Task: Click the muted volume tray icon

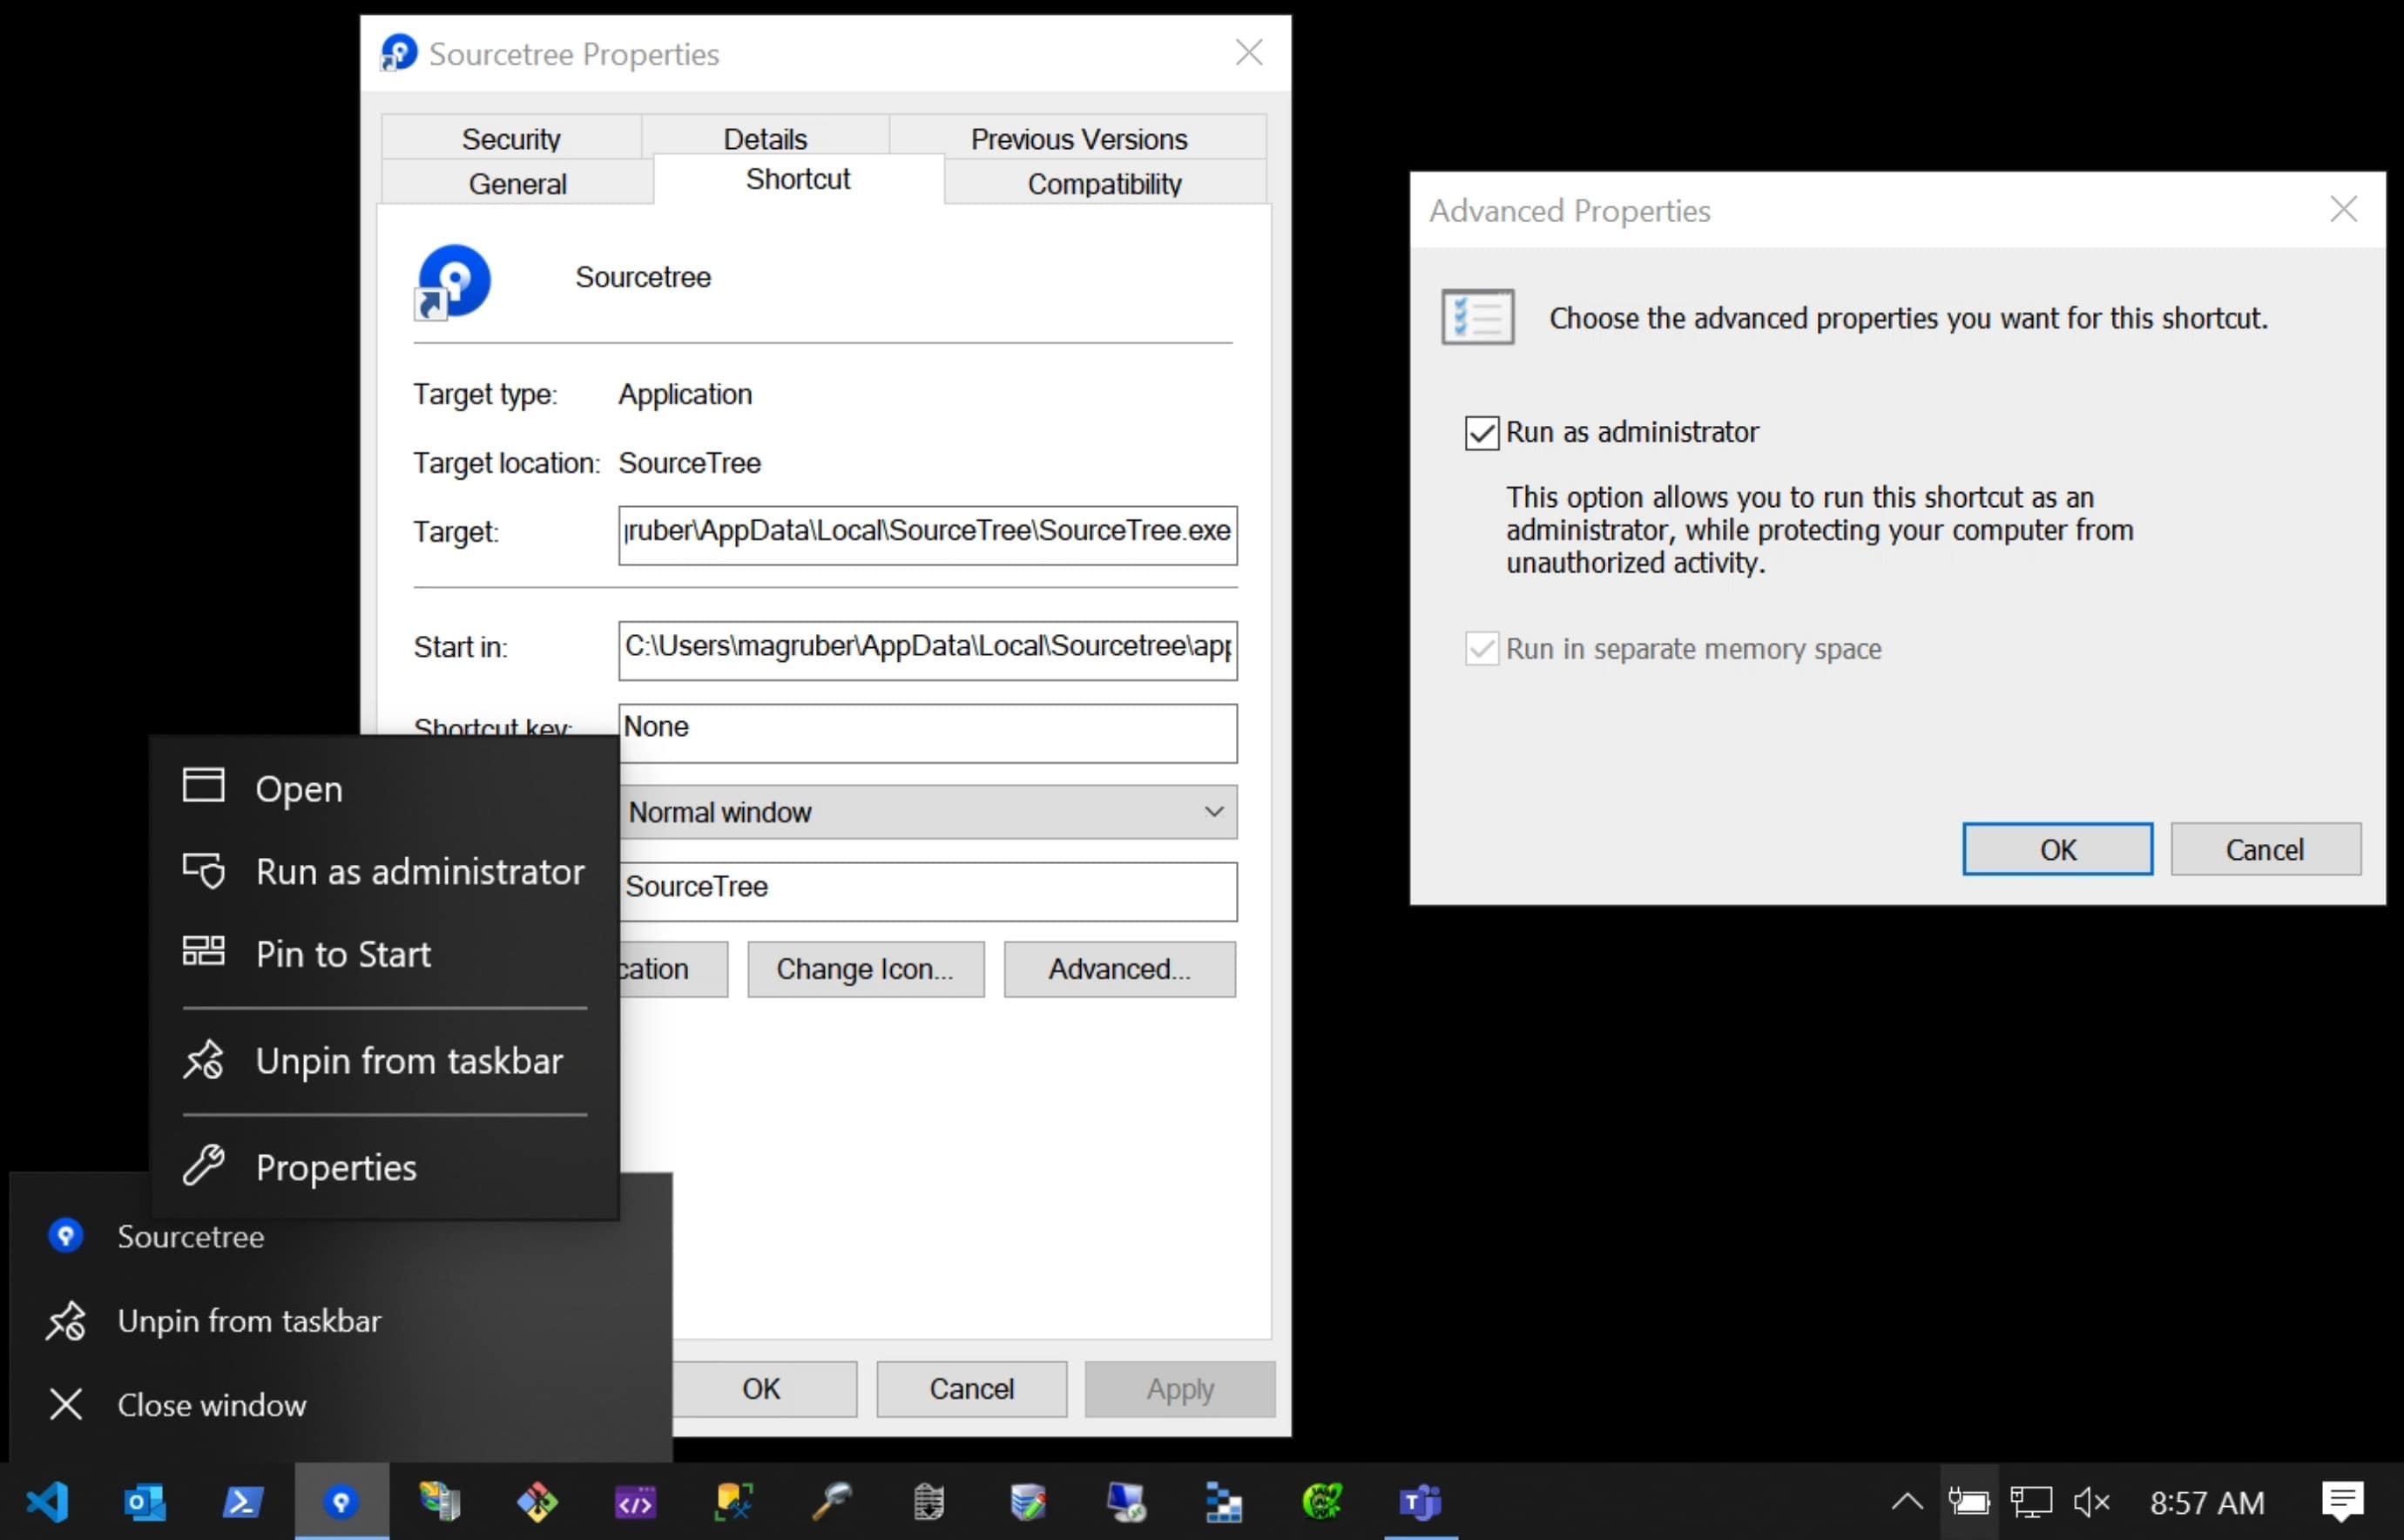Action: (2090, 1501)
